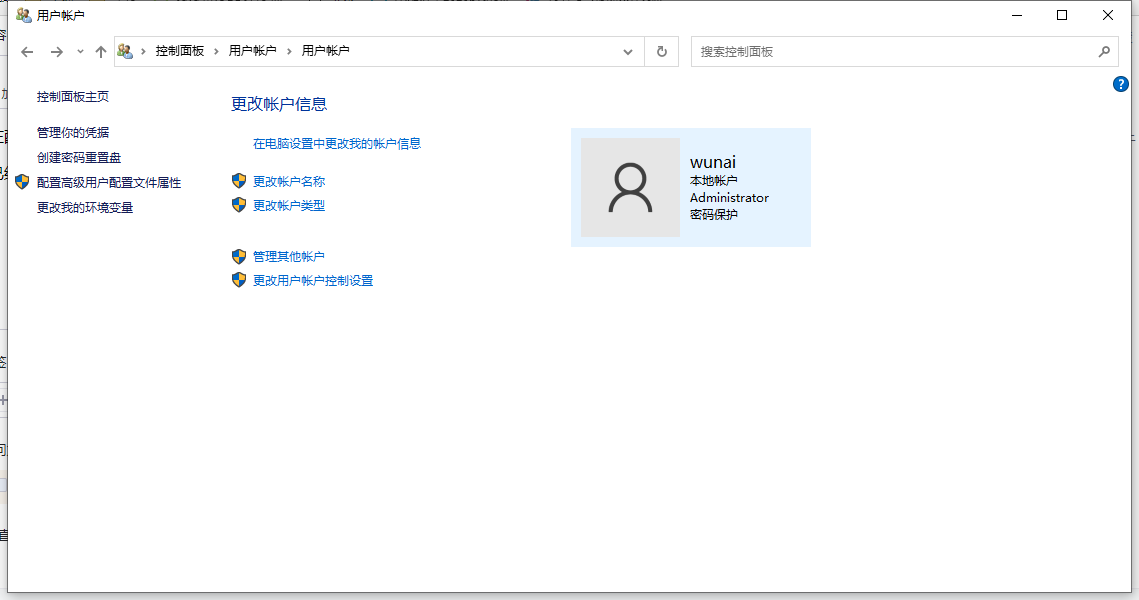Image resolution: width=1139 pixels, height=600 pixels.
Task: Refresh the control panel page
Action: click(662, 52)
